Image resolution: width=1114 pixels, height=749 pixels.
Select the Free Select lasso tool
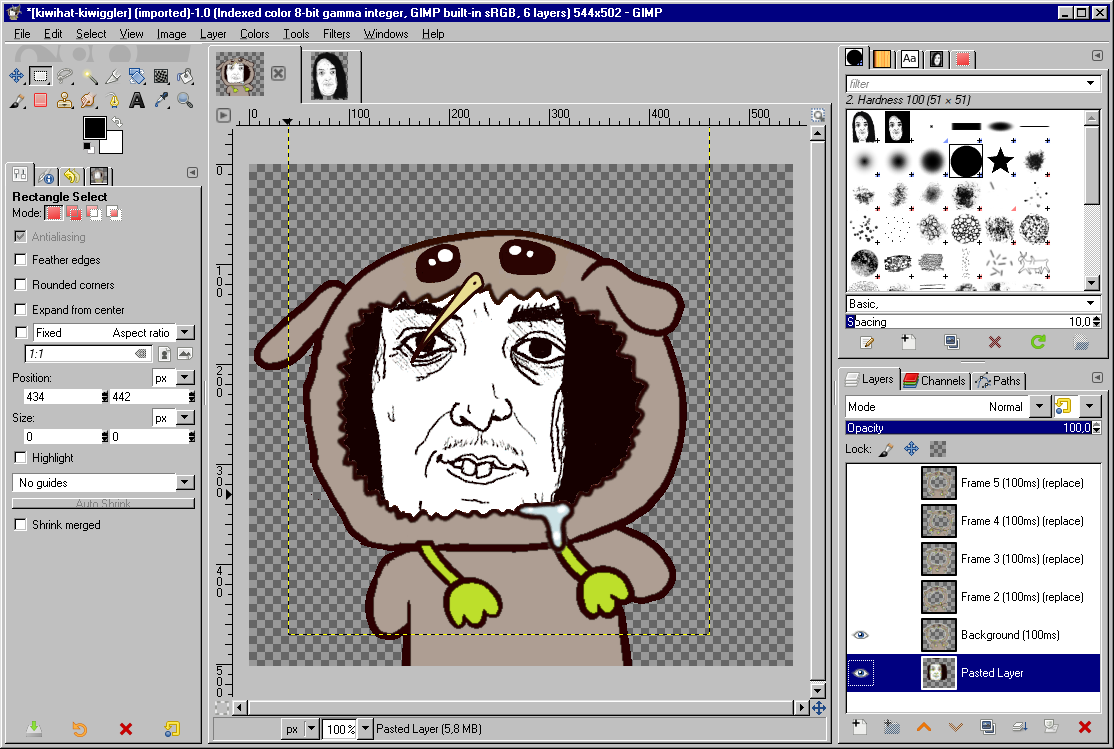pos(65,76)
